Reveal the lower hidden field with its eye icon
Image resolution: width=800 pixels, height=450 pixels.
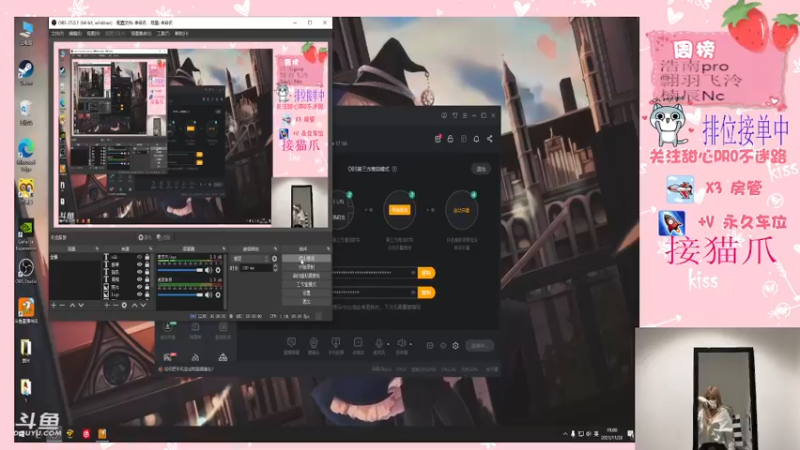tap(413, 292)
